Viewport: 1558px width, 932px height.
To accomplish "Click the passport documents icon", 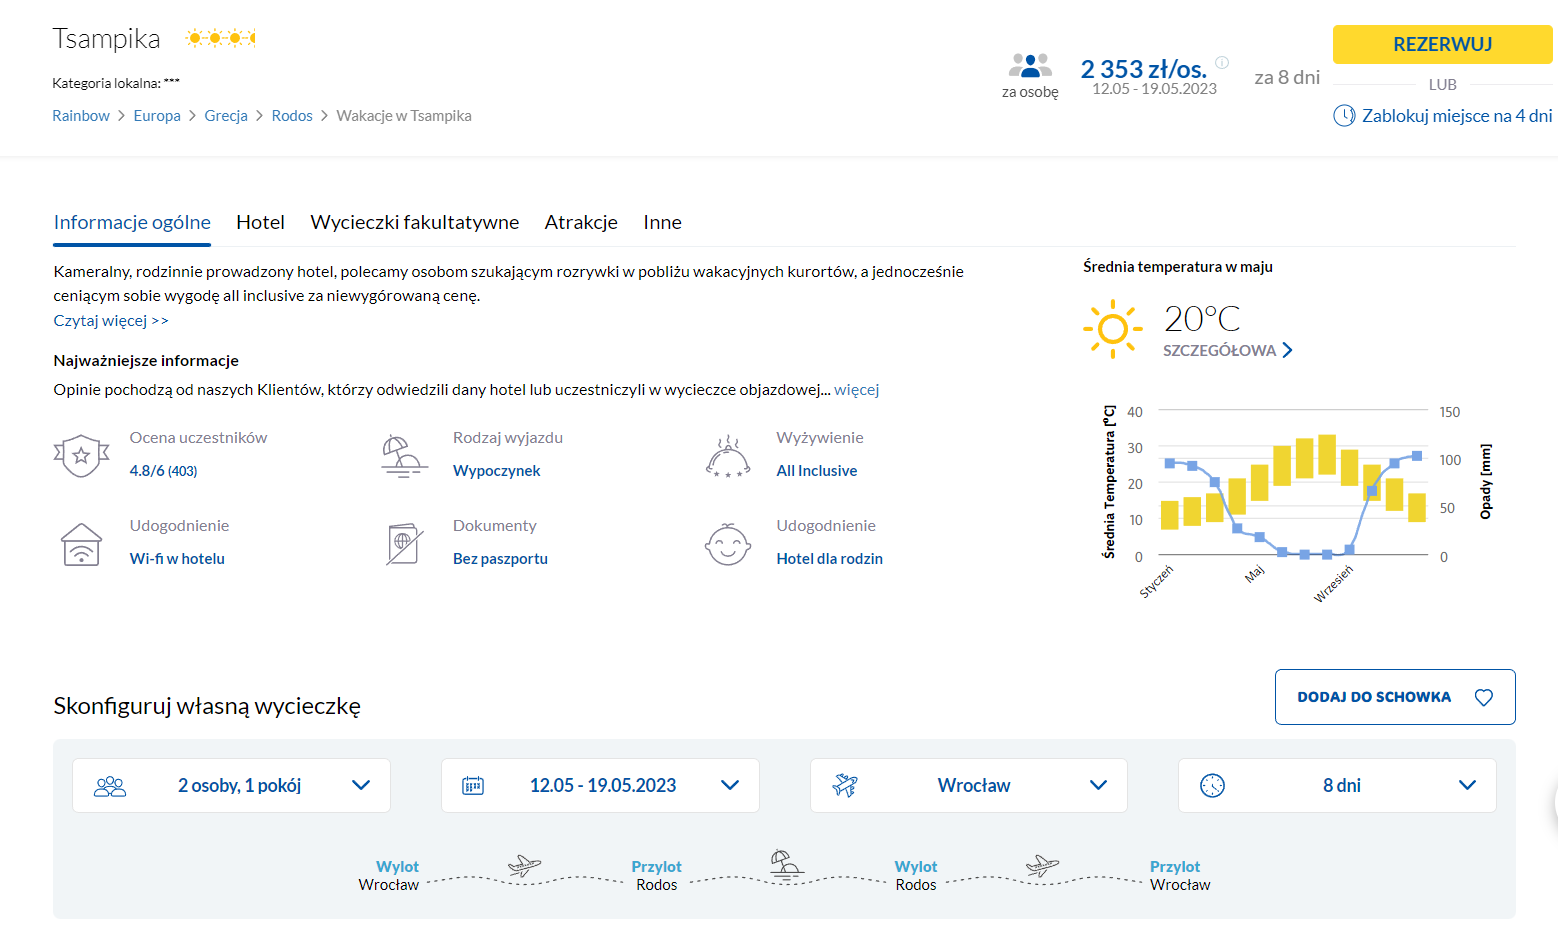I will tap(404, 545).
